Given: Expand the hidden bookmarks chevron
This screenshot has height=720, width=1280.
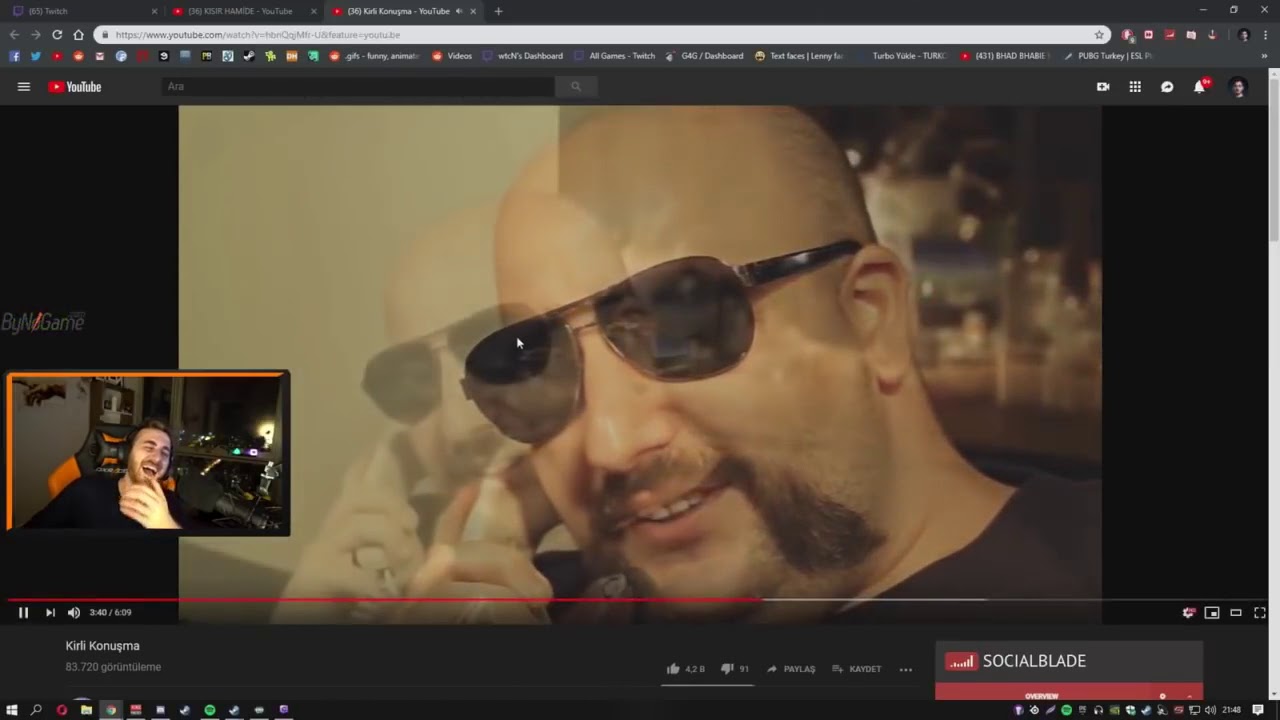Looking at the screenshot, I should click(x=1265, y=56).
